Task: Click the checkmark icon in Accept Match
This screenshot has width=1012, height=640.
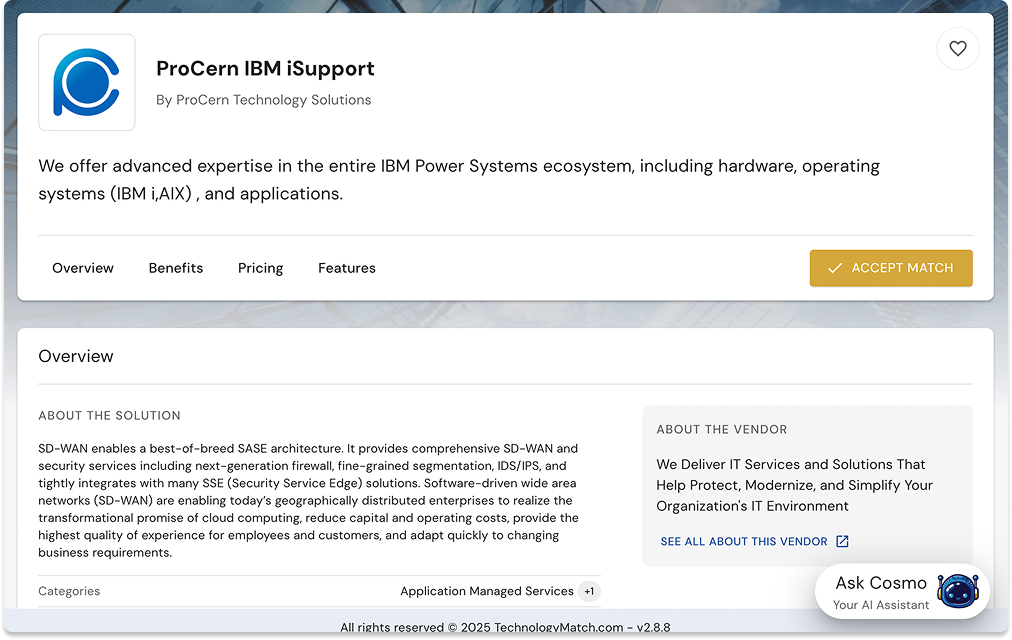Action: click(835, 268)
